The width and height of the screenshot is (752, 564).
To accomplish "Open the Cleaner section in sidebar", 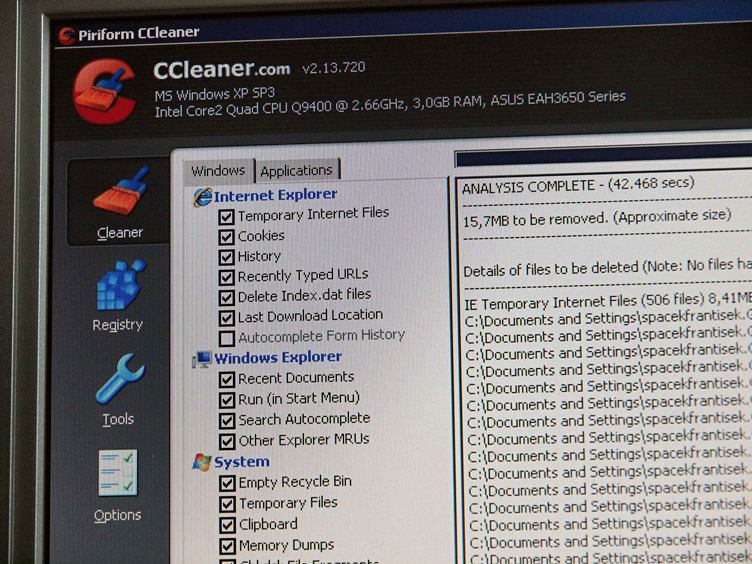I will 120,202.
